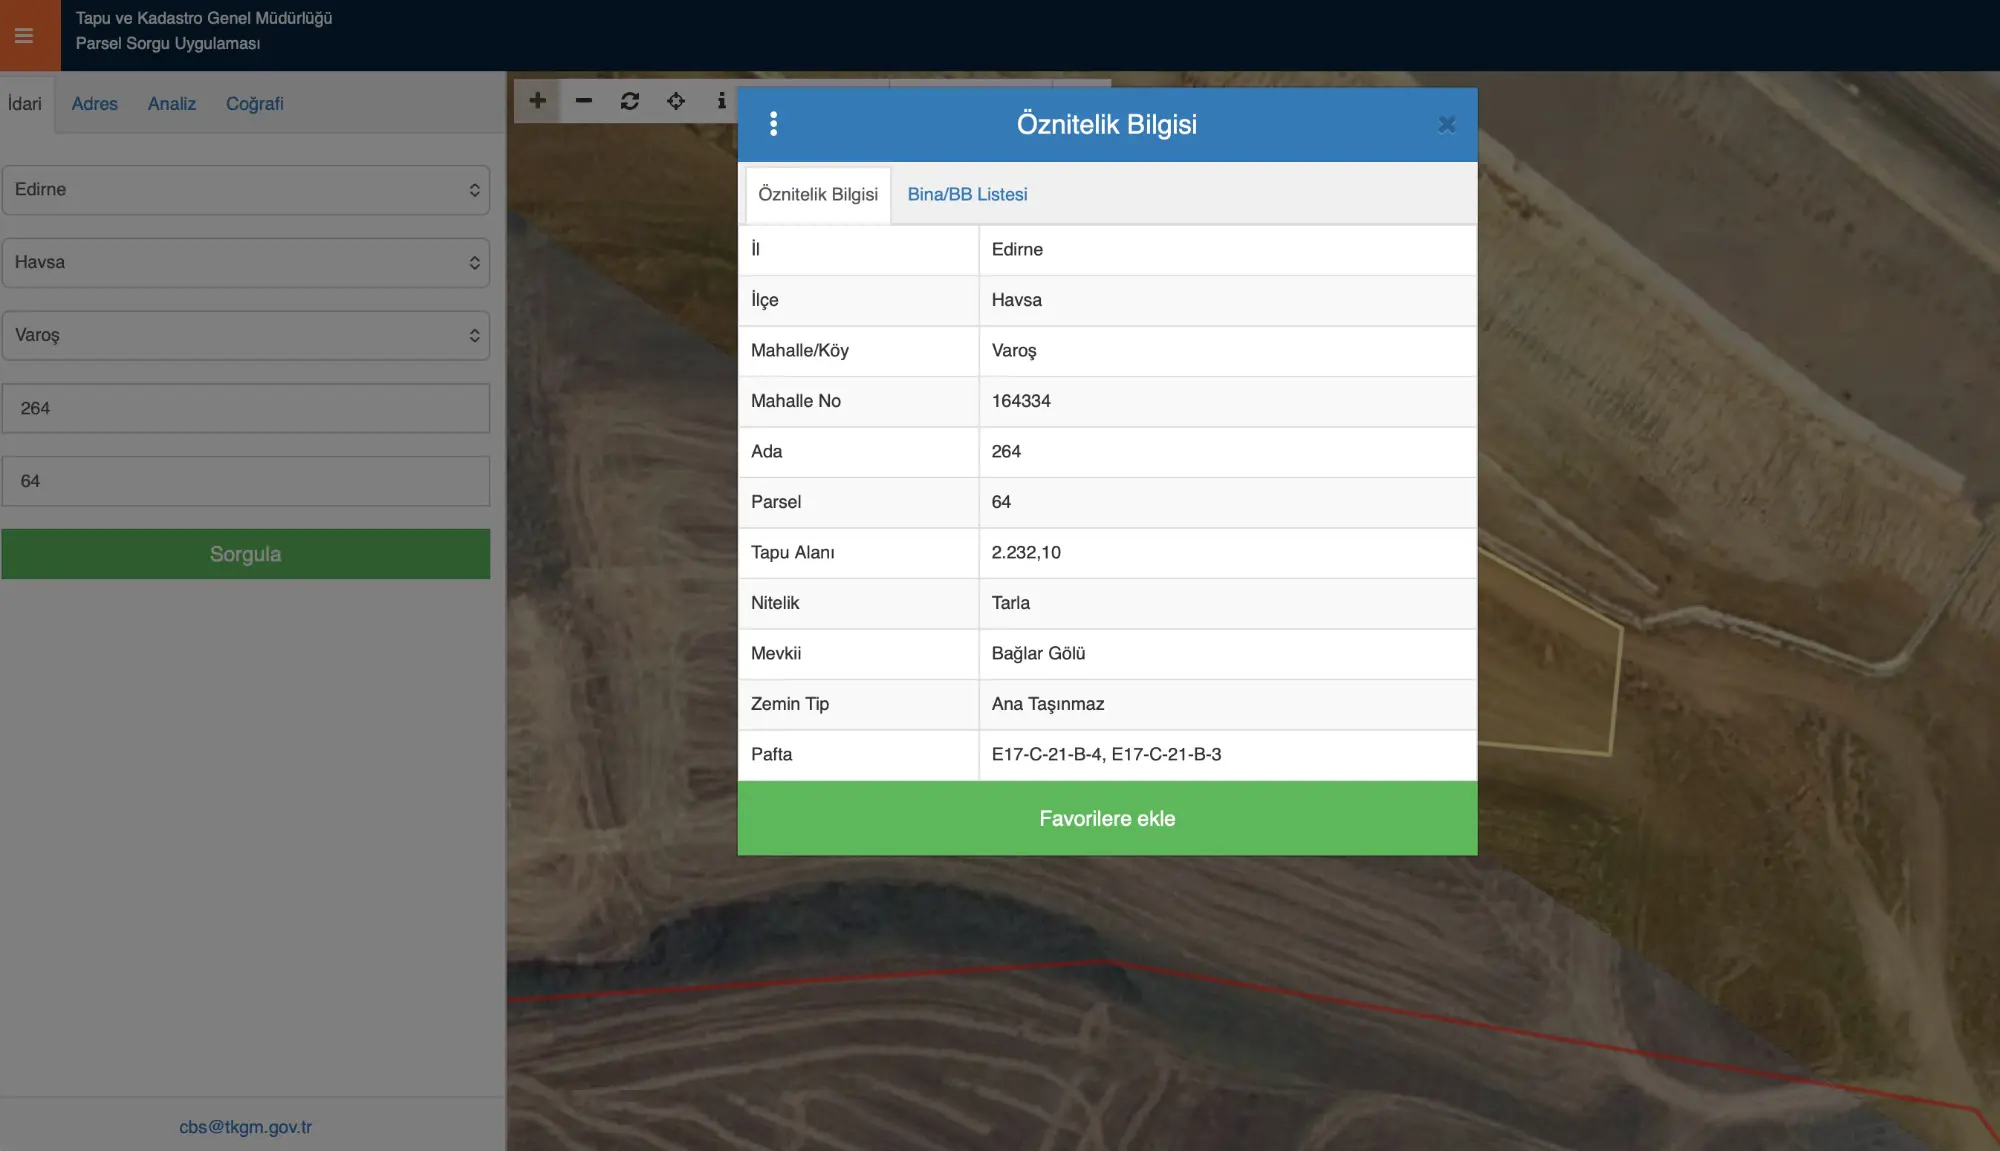Click the Parsel value 64 in table

1001,502
